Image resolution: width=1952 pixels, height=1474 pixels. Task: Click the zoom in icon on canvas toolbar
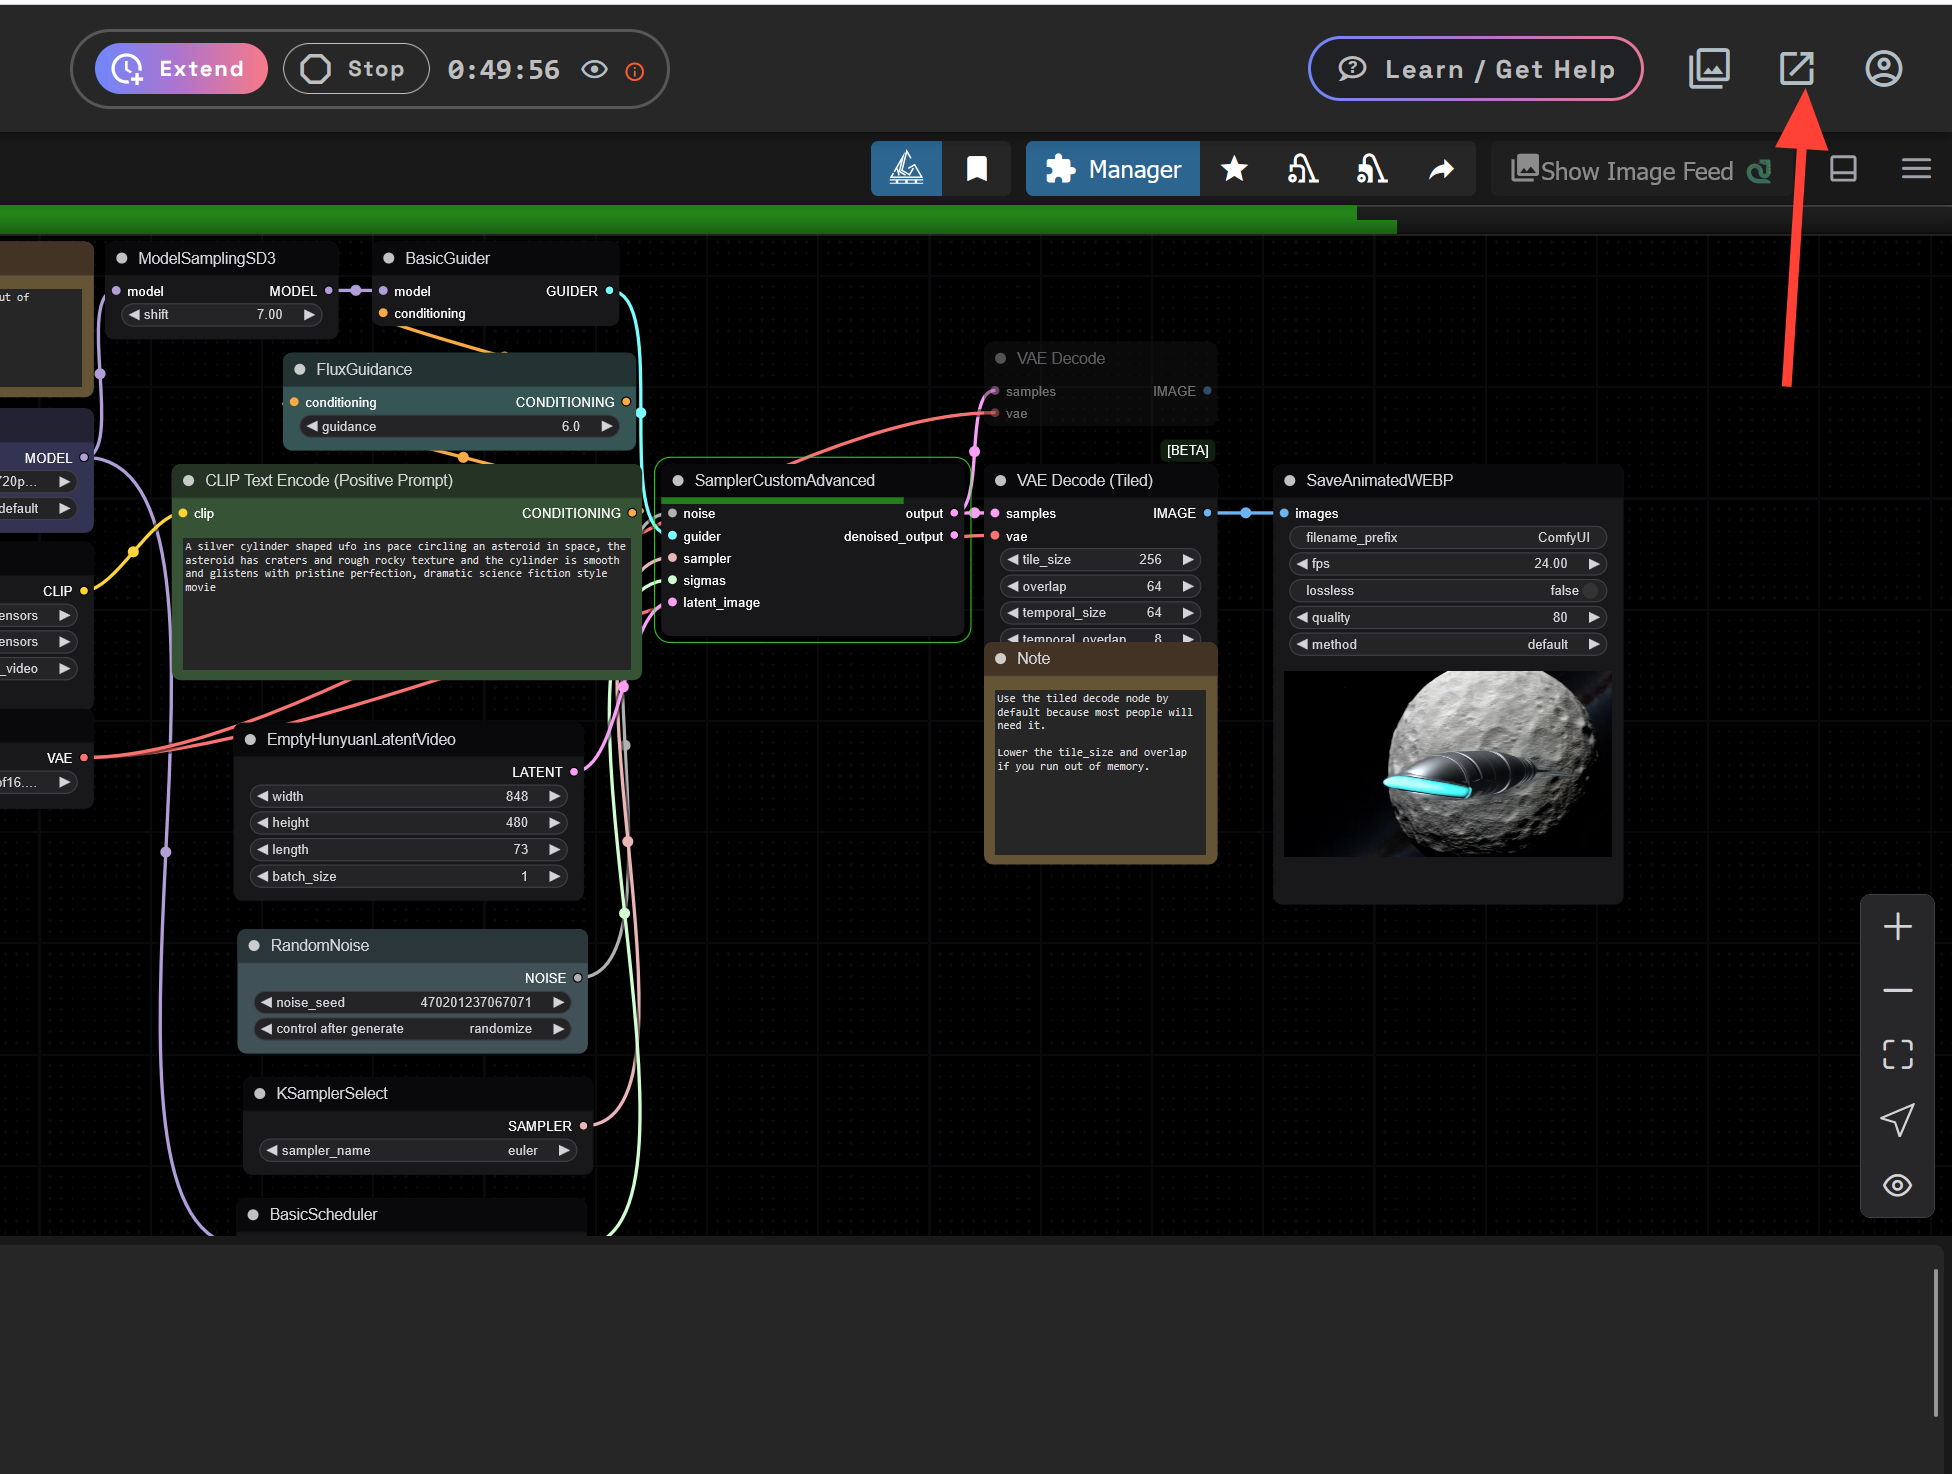point(1897,925)
